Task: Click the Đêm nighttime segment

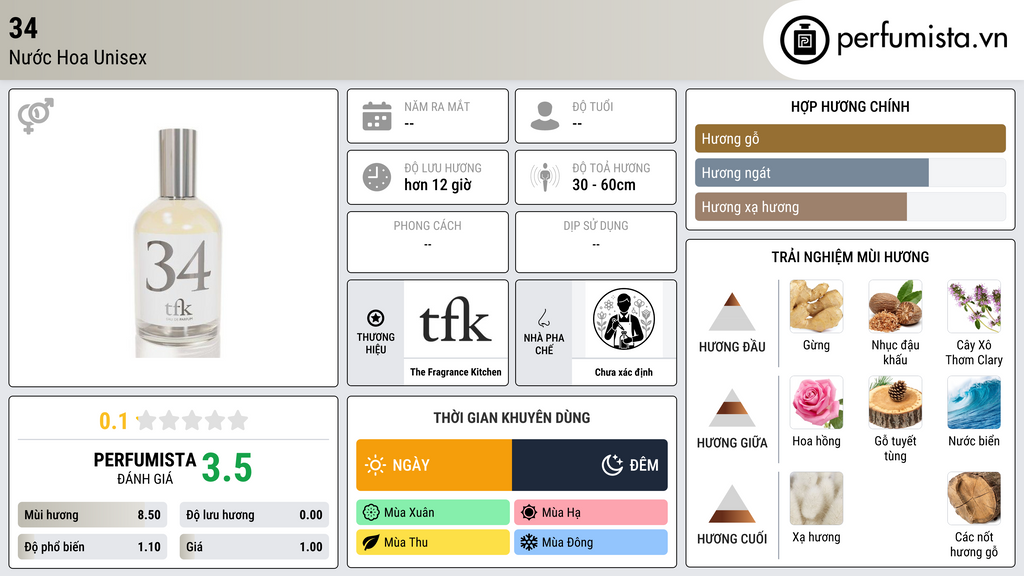Action: [x=590, y=465]
